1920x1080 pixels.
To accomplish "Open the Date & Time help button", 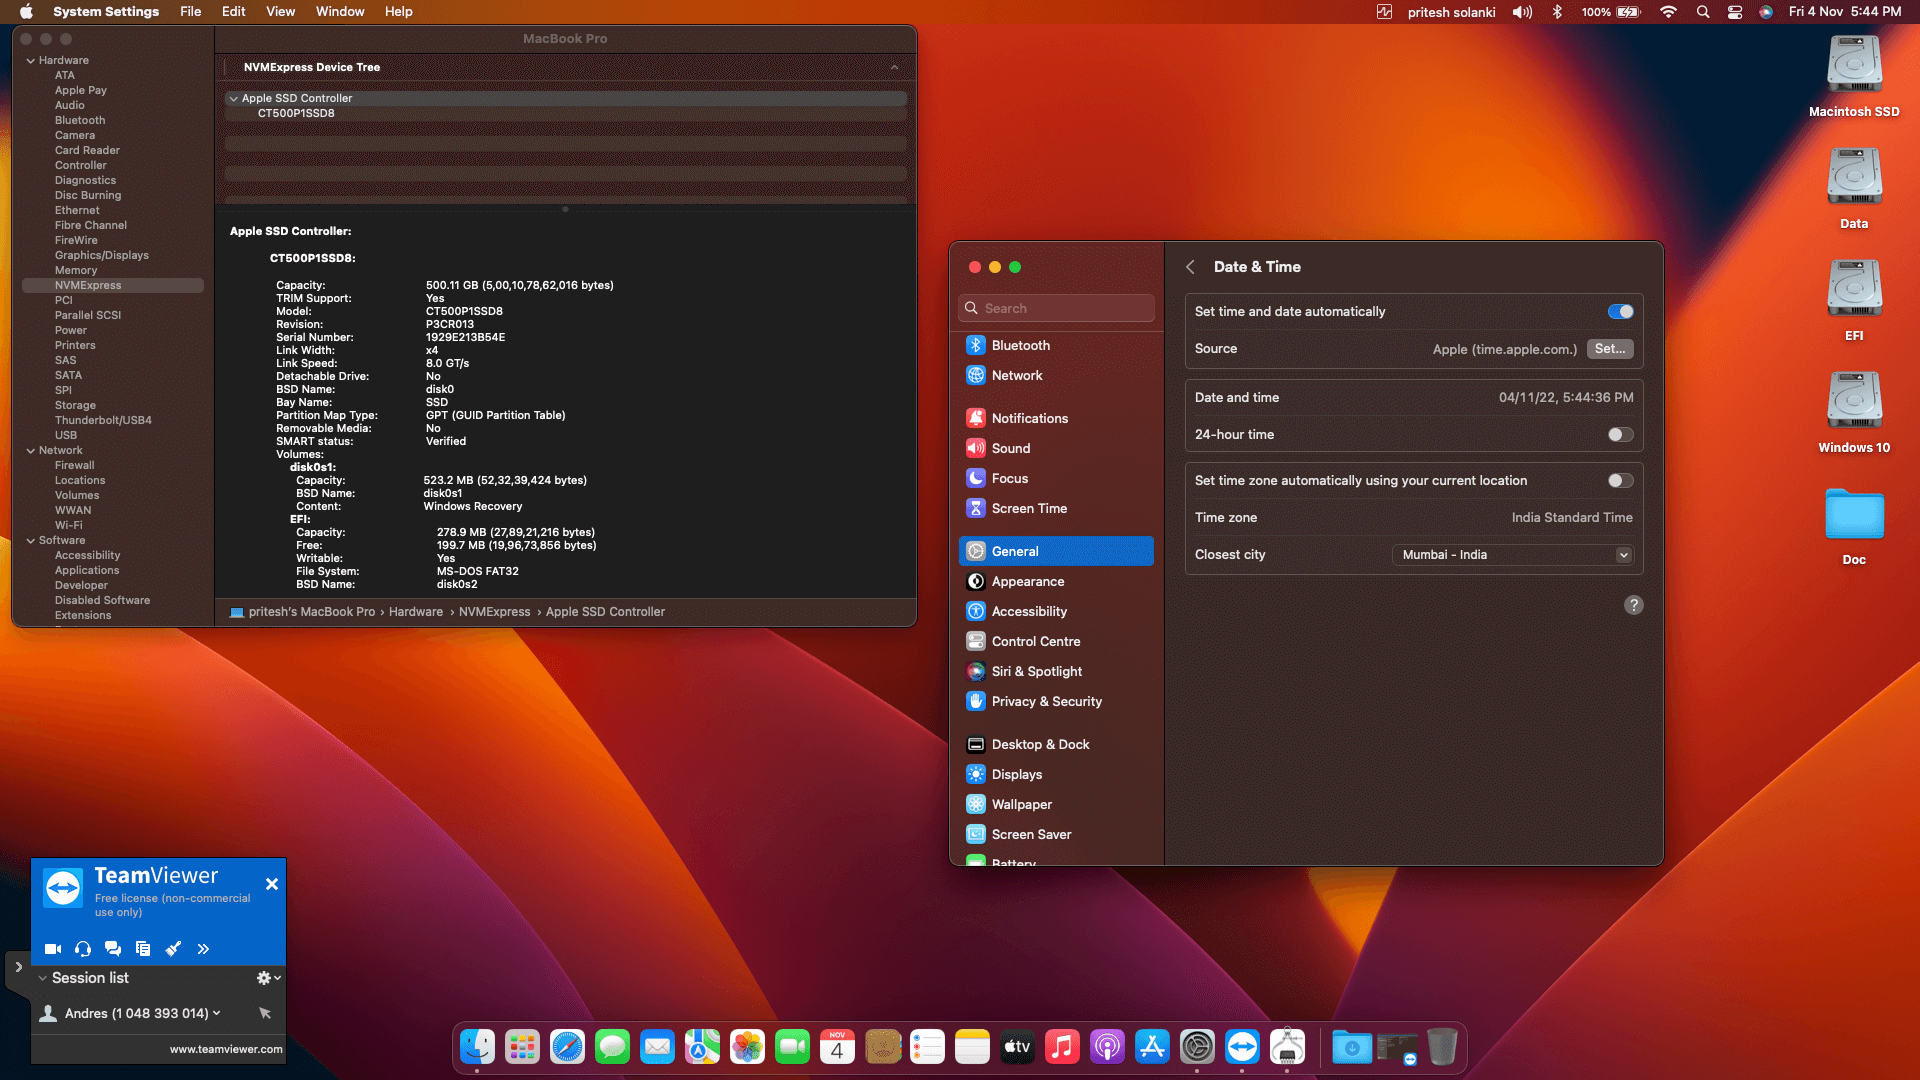I will 1633,605.
